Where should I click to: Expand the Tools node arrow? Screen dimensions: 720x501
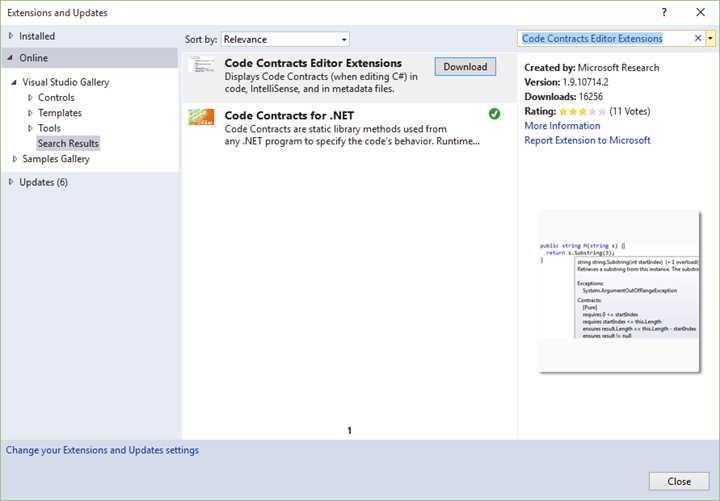(x=30, y=128)
